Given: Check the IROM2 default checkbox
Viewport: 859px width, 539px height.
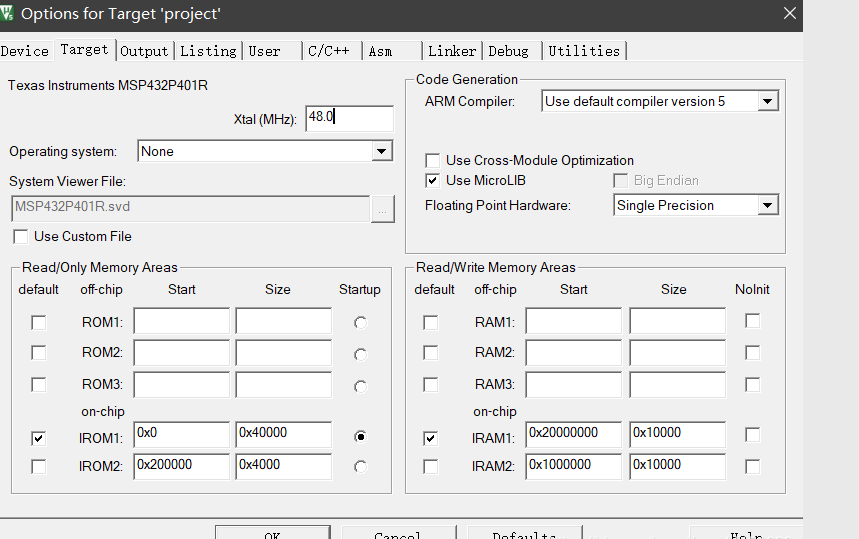Looking at the screenshot, I should 38,467.
